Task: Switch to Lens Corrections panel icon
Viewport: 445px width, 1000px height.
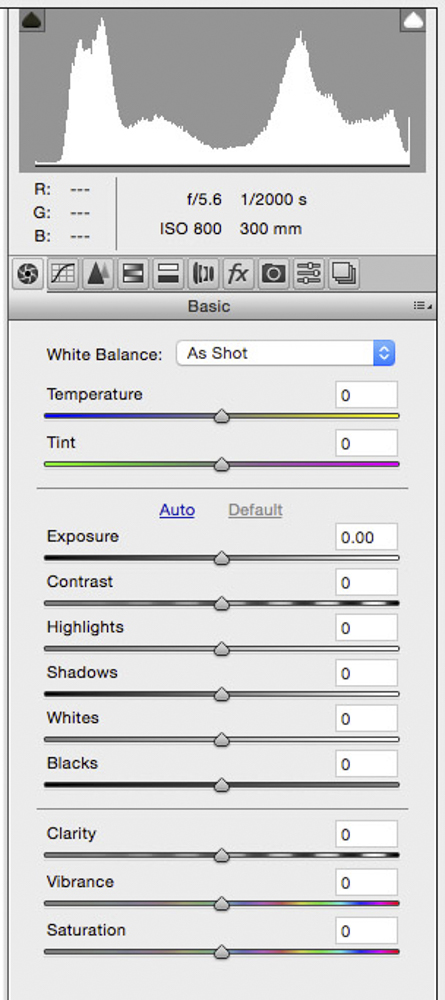Action: tap(203, 274)
